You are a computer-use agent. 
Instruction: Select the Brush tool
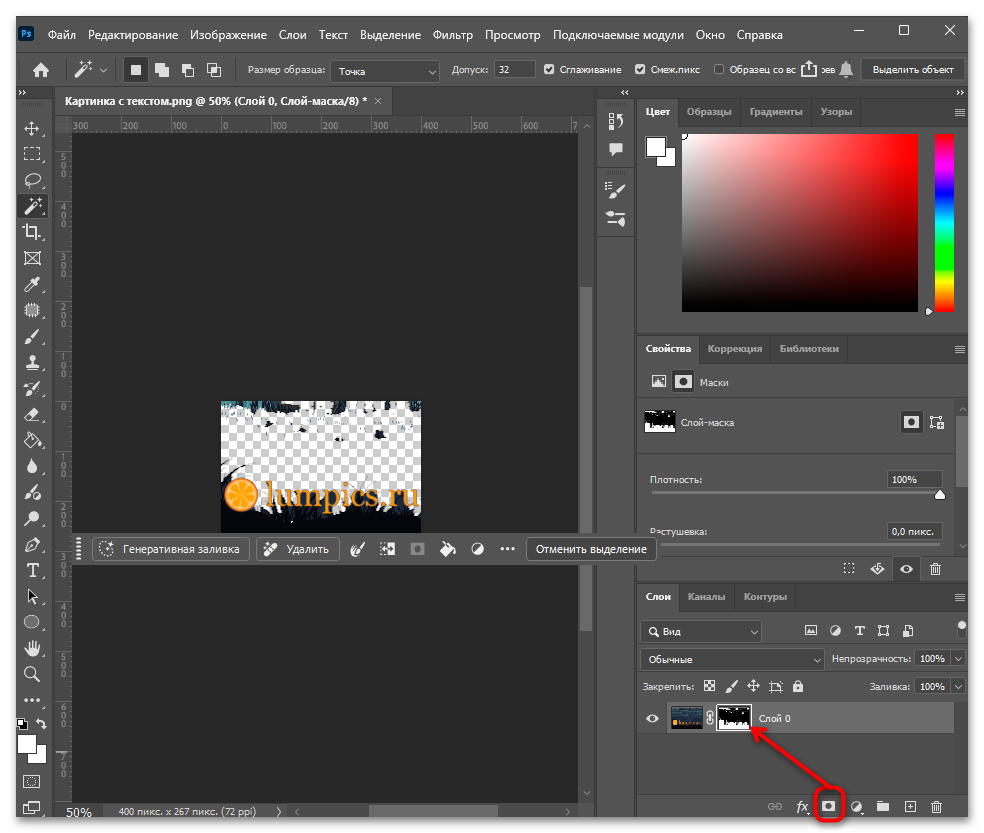(32, 336)
